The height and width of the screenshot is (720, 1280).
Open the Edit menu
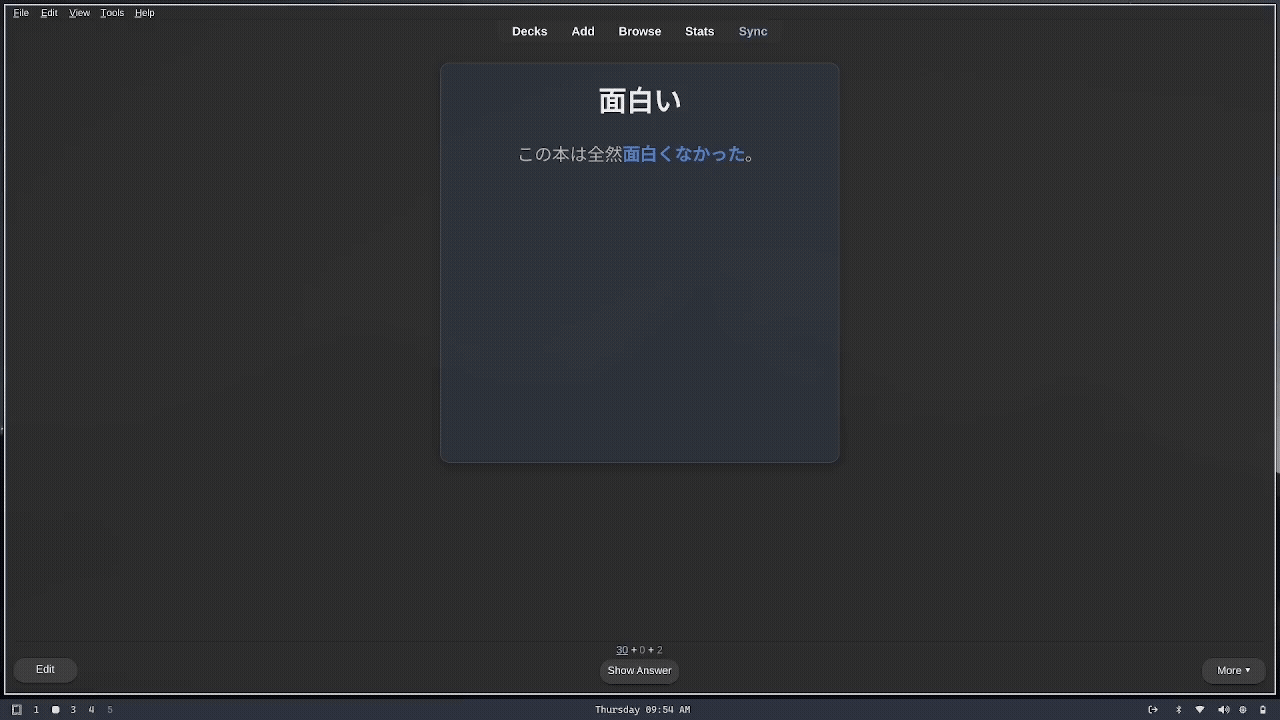pos(49,13)
